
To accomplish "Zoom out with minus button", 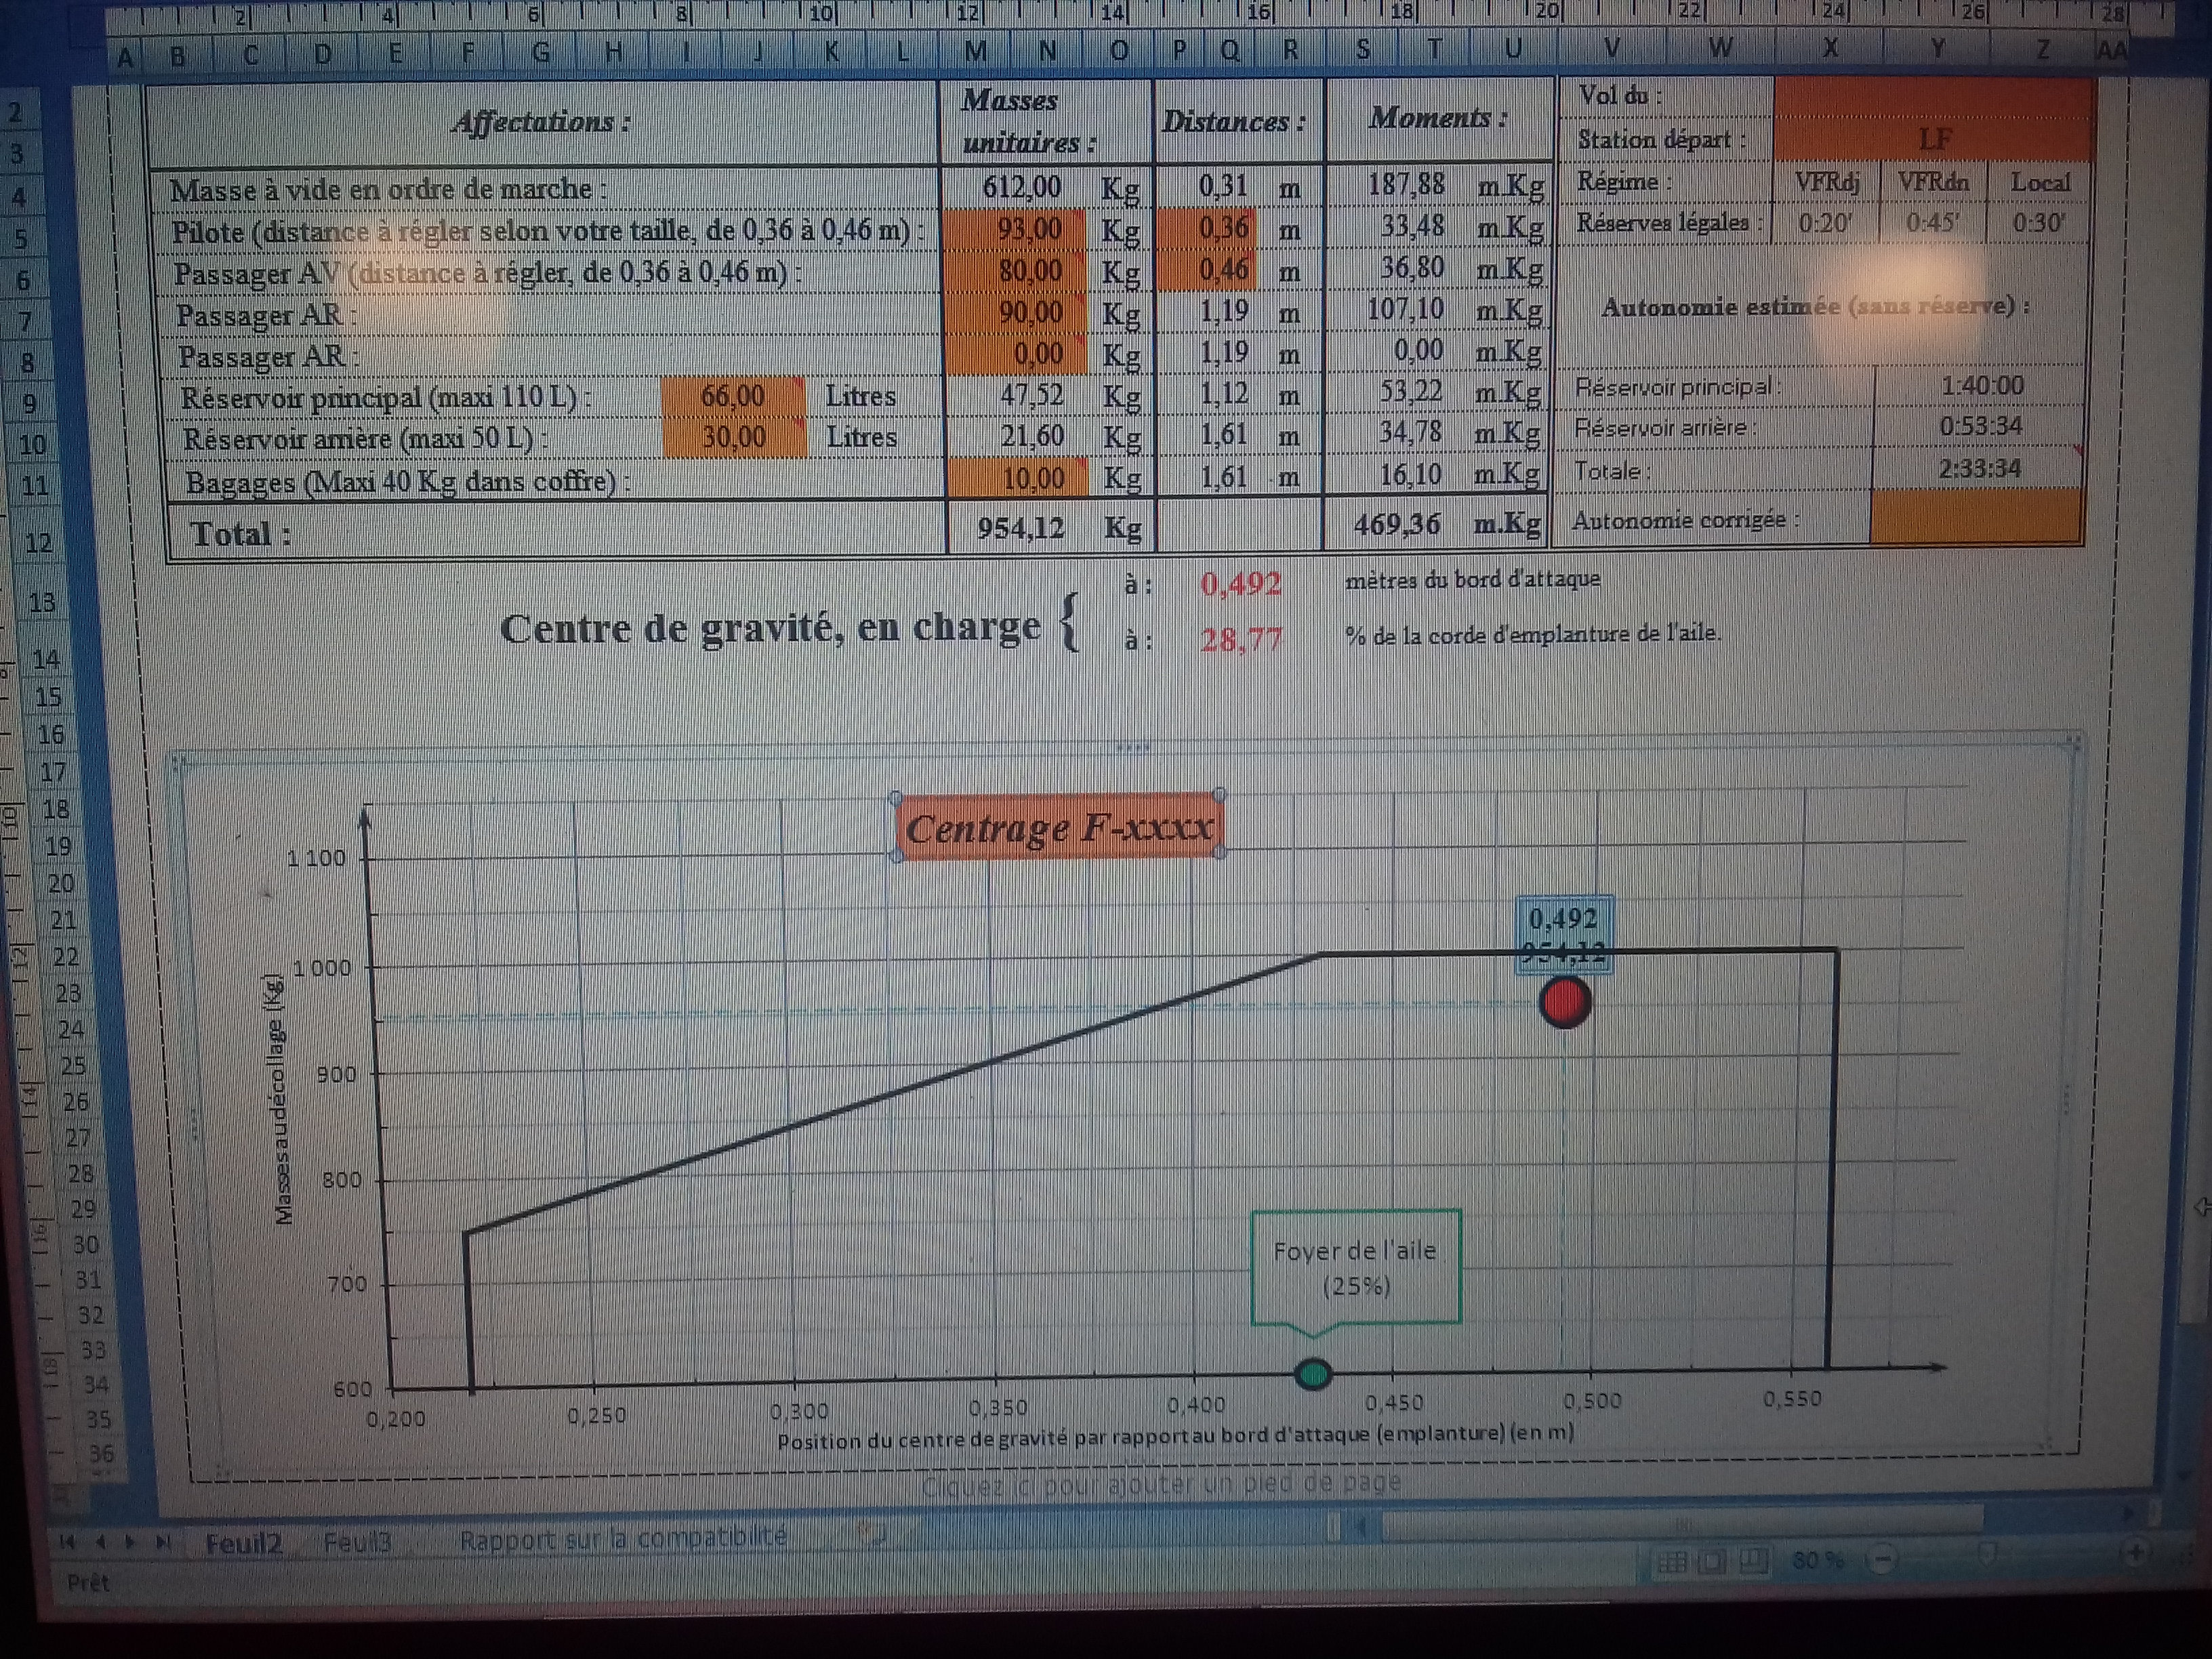I will (x=1881, y=1559).
